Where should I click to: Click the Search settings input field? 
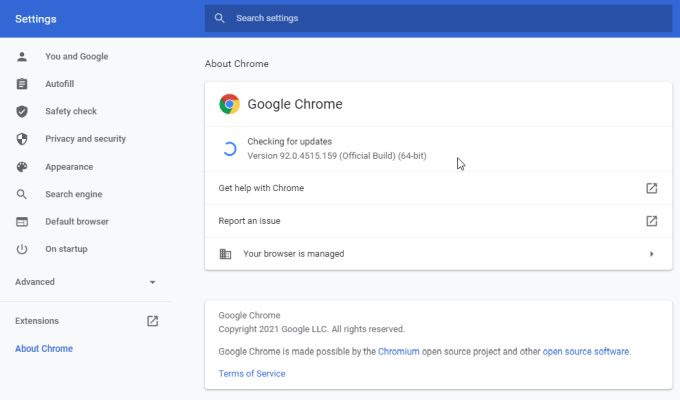point(440,18)
